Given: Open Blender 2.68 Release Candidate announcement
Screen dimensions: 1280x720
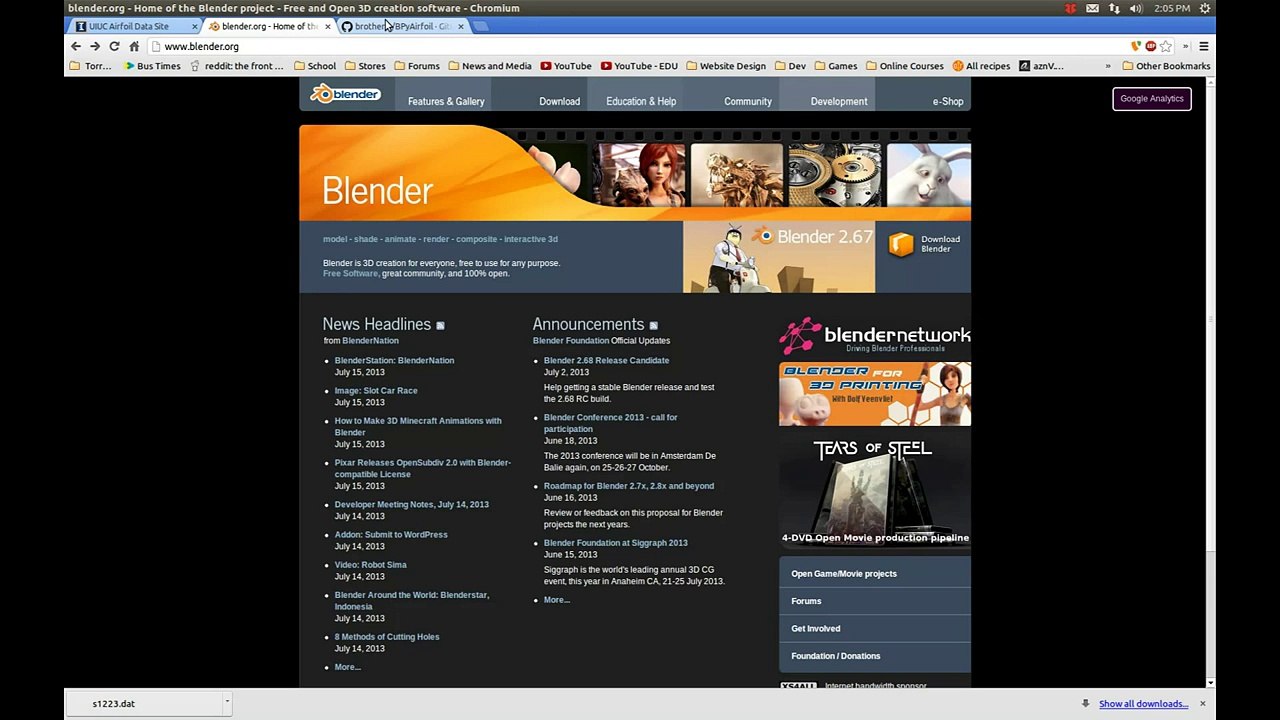Looking at the screenshot, I should (606, 360).
